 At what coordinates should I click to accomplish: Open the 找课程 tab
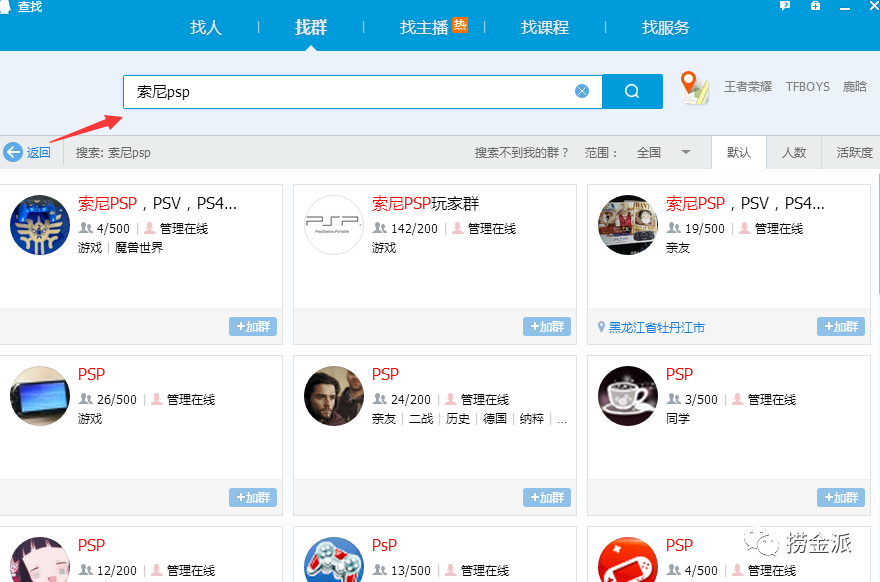coord(545,27)
